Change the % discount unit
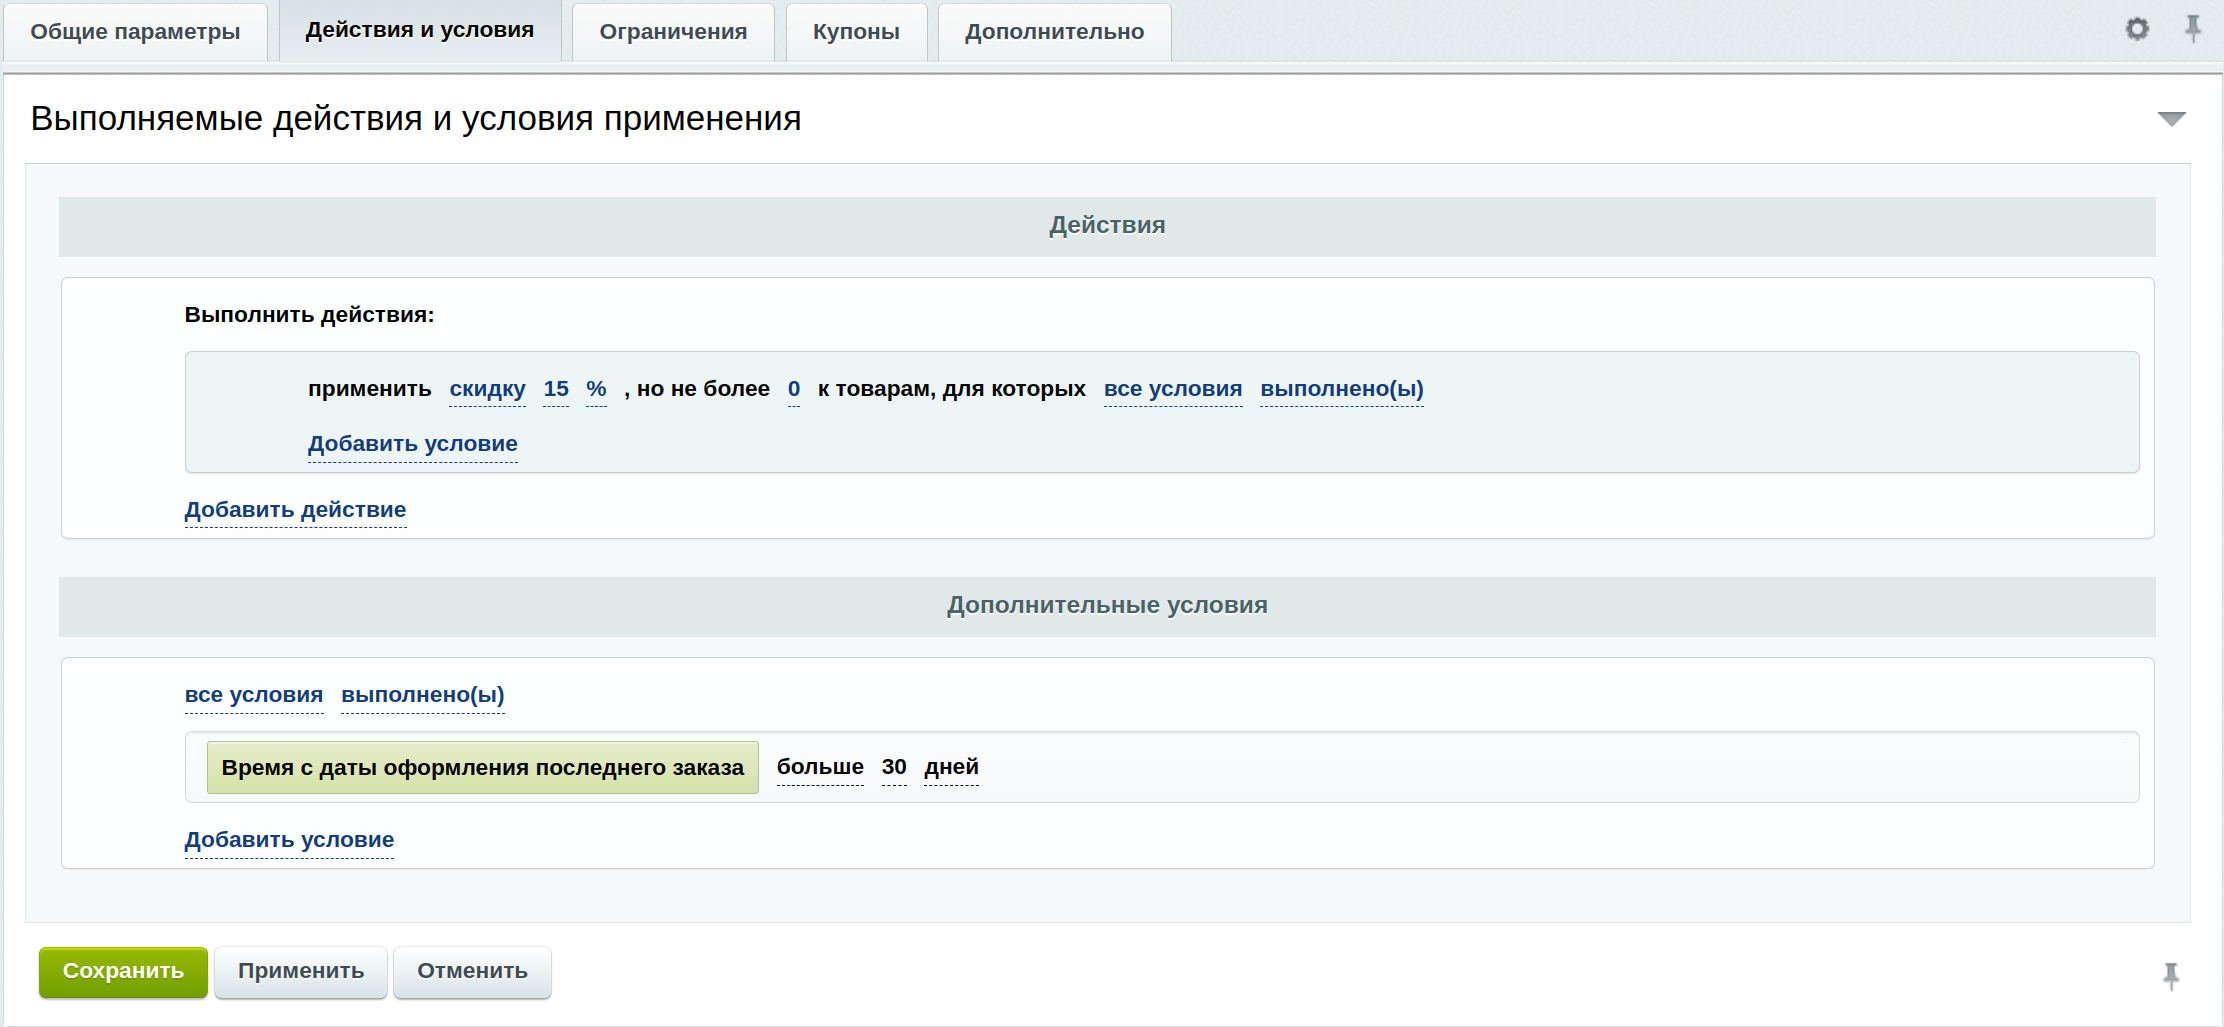The image size is (2224, 1027). point(596,389)
